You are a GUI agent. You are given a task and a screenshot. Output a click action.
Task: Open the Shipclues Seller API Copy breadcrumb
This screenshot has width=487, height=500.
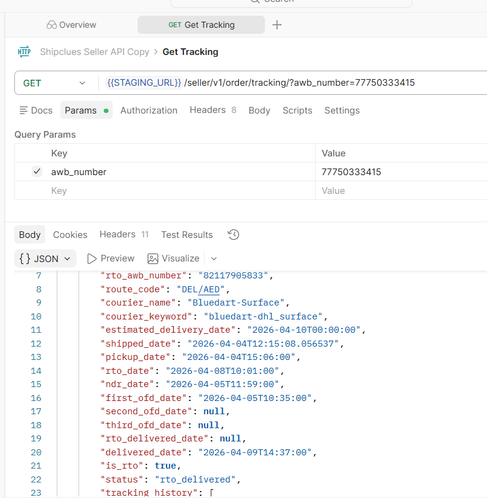click(x=94, y=52)
